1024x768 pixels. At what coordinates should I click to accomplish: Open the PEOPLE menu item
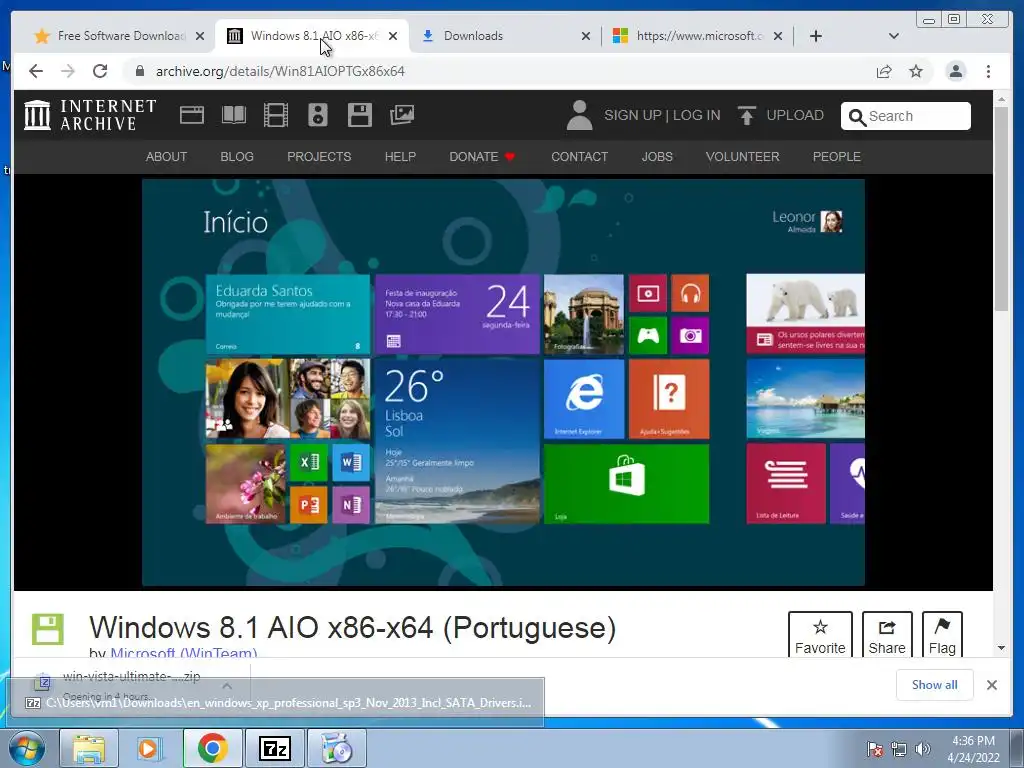tap(837, 157)
